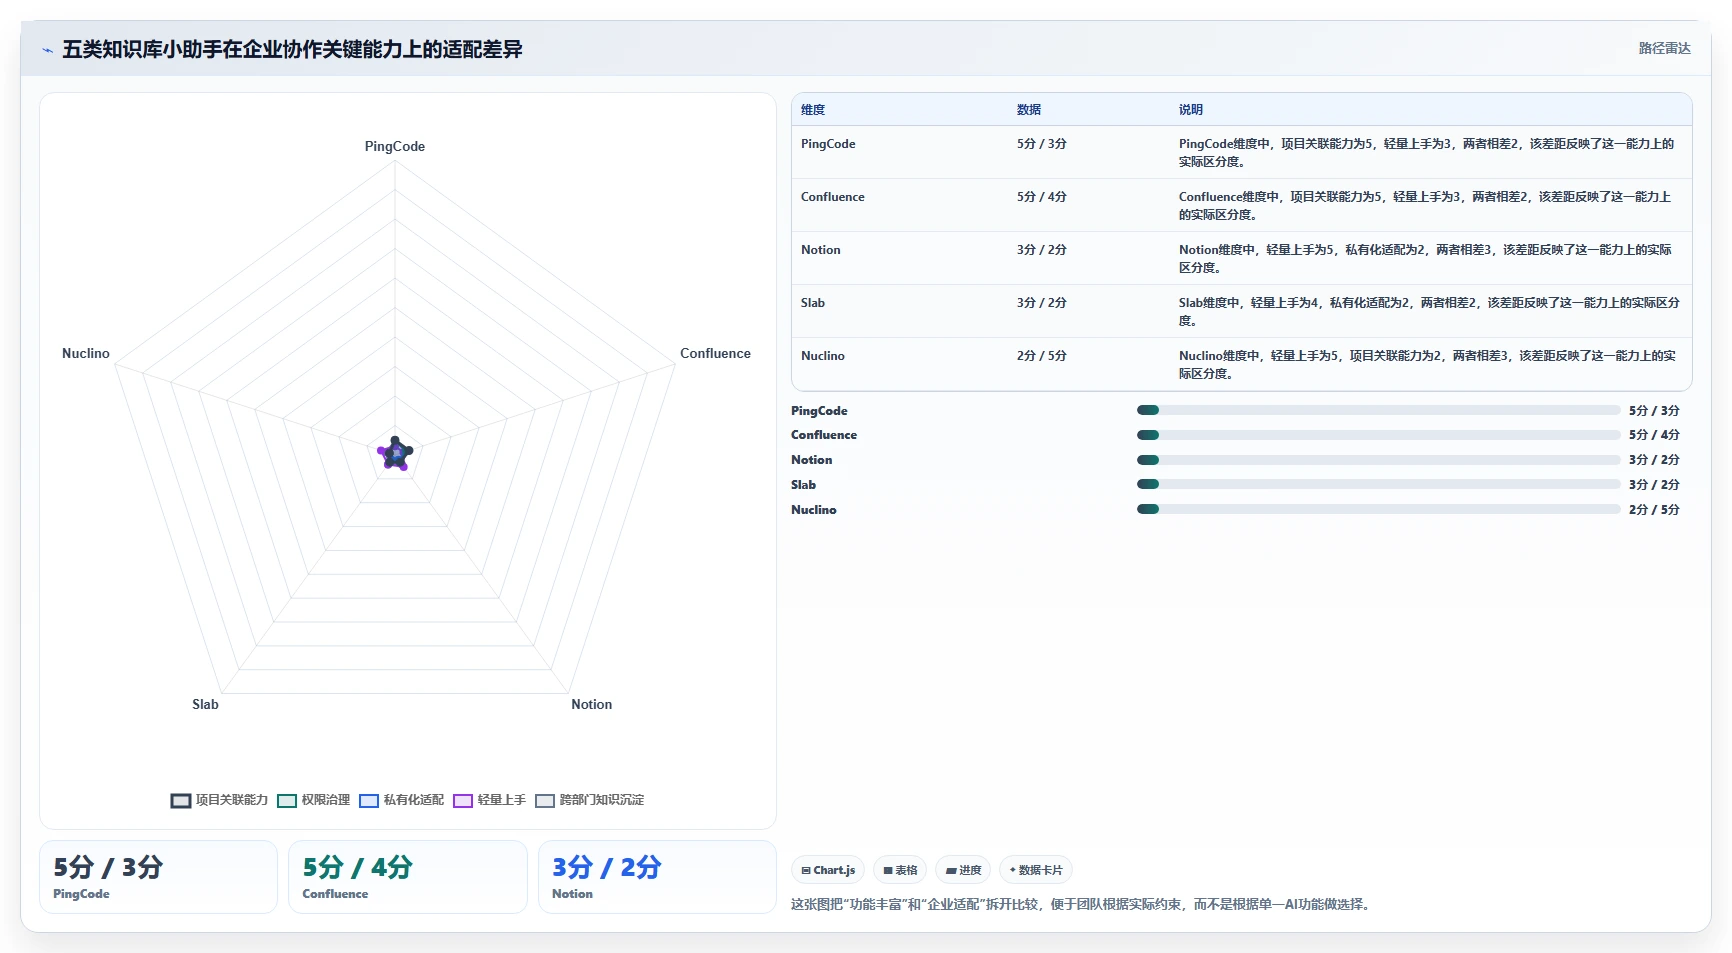This screenshot has width=1732, height=953.
Task: Select the 表格 chip
Action: click(900, 870)
